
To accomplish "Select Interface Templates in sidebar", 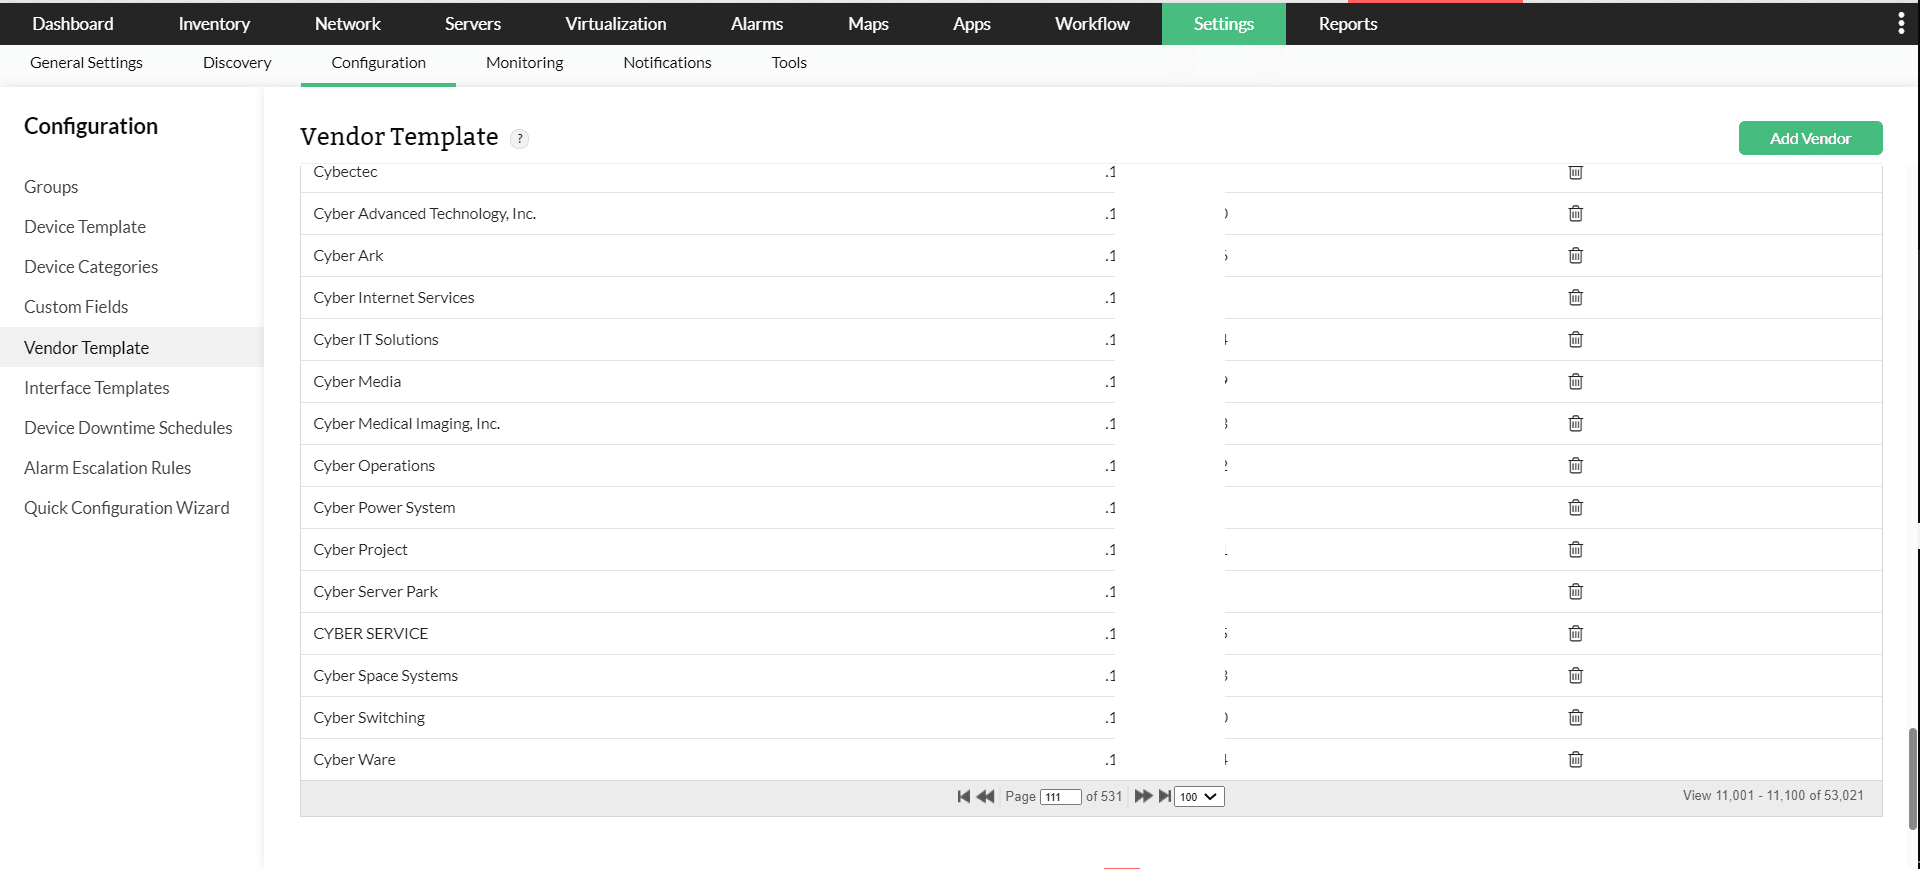I will (97, 388).
